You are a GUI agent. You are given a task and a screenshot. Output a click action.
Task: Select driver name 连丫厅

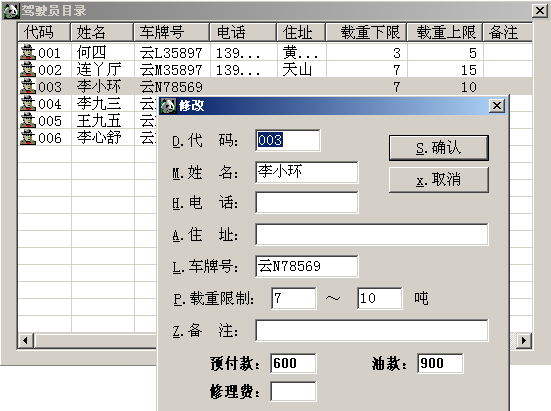[x=99, y=70]
